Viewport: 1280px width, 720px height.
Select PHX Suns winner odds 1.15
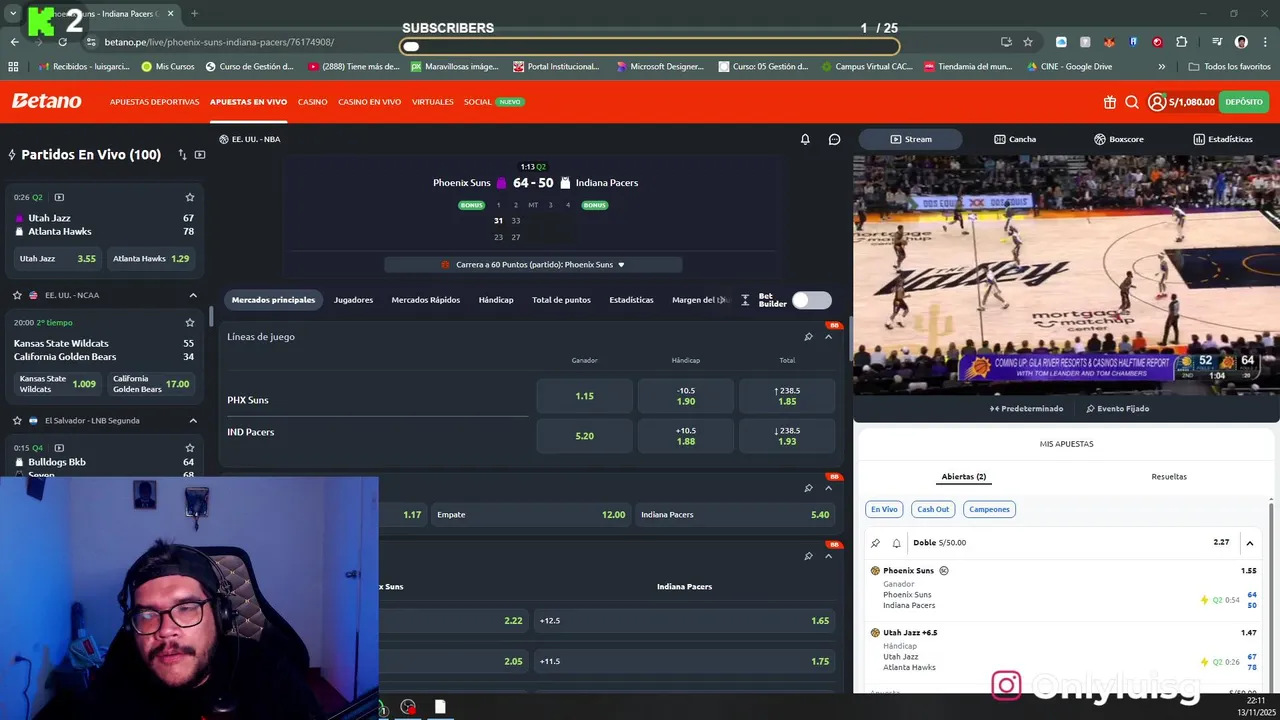point(585,396)
